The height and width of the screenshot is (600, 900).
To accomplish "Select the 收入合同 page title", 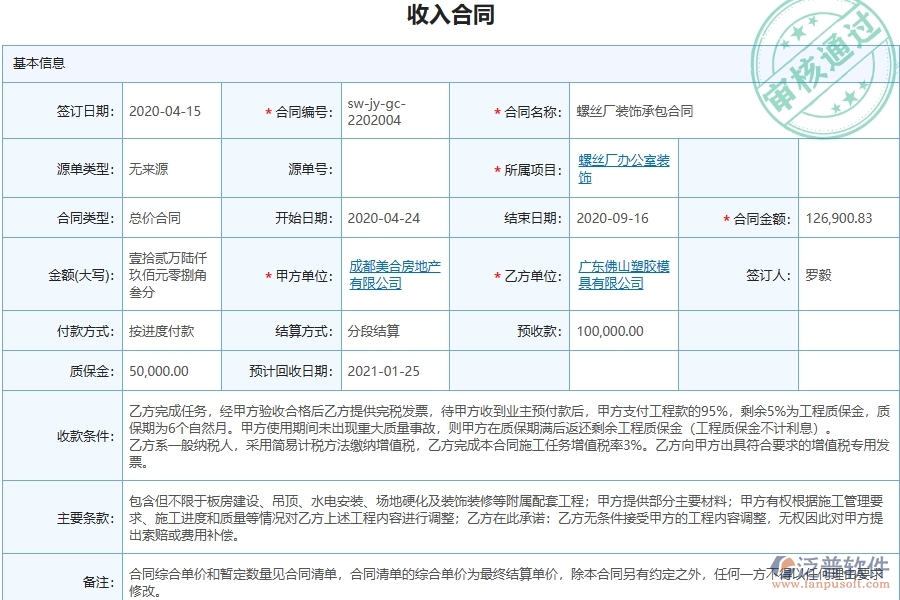I will (x=449, y=15).
